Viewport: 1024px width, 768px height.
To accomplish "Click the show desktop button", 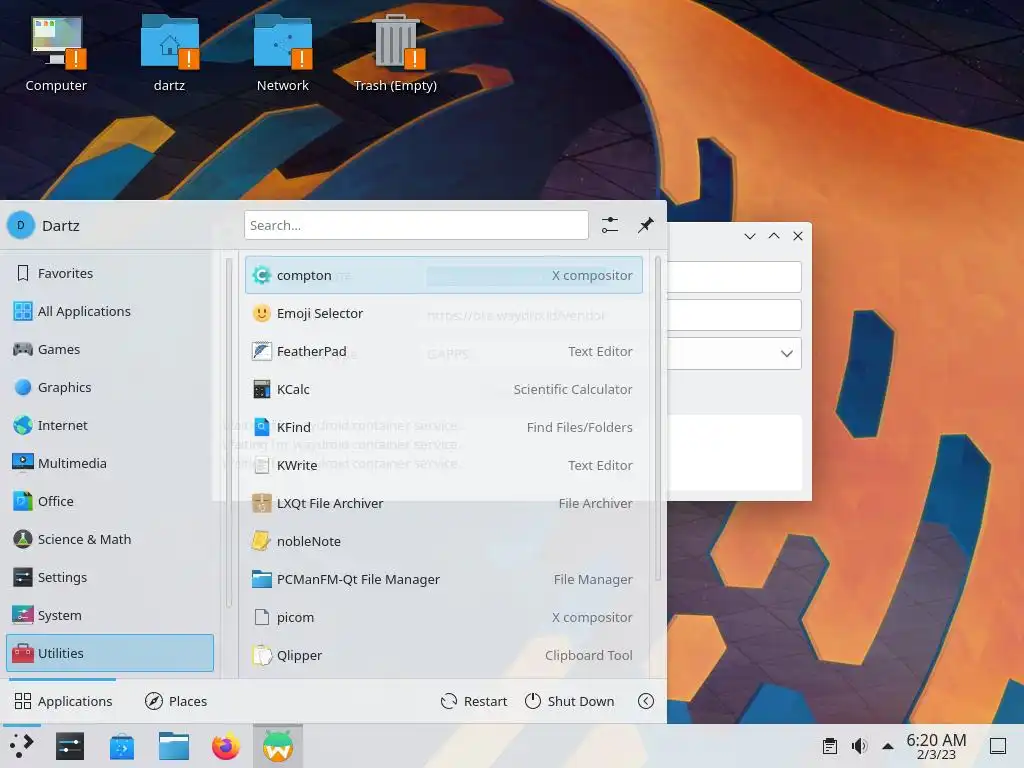I will tap(998, 746).
